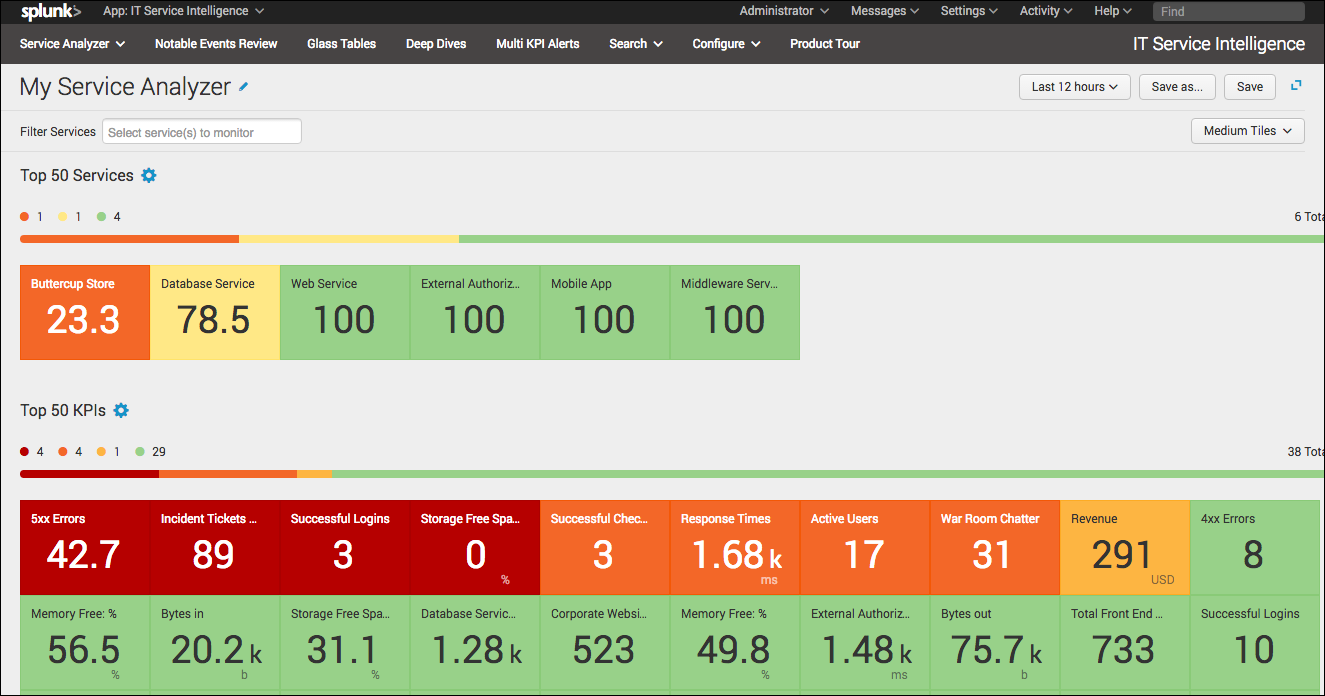Select the Memory Free 49.8 KPI tile

[735, 642]
